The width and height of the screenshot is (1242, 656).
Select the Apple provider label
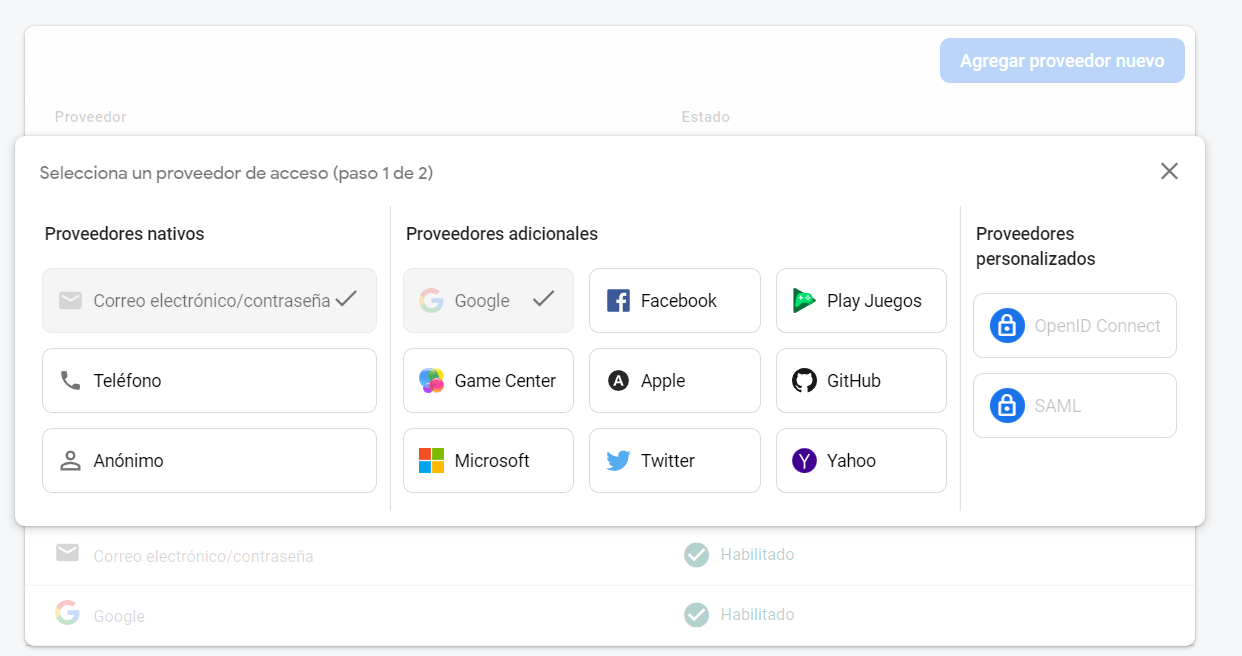pos(663,381)
